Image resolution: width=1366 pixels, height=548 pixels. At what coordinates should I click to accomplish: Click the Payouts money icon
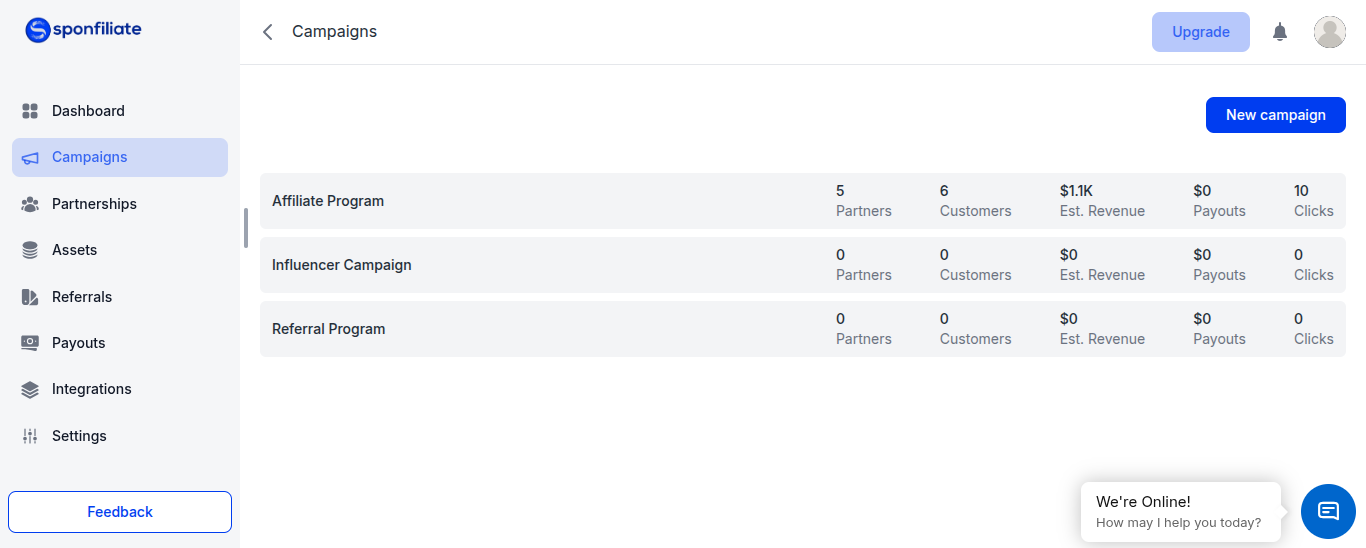[30, 343]
